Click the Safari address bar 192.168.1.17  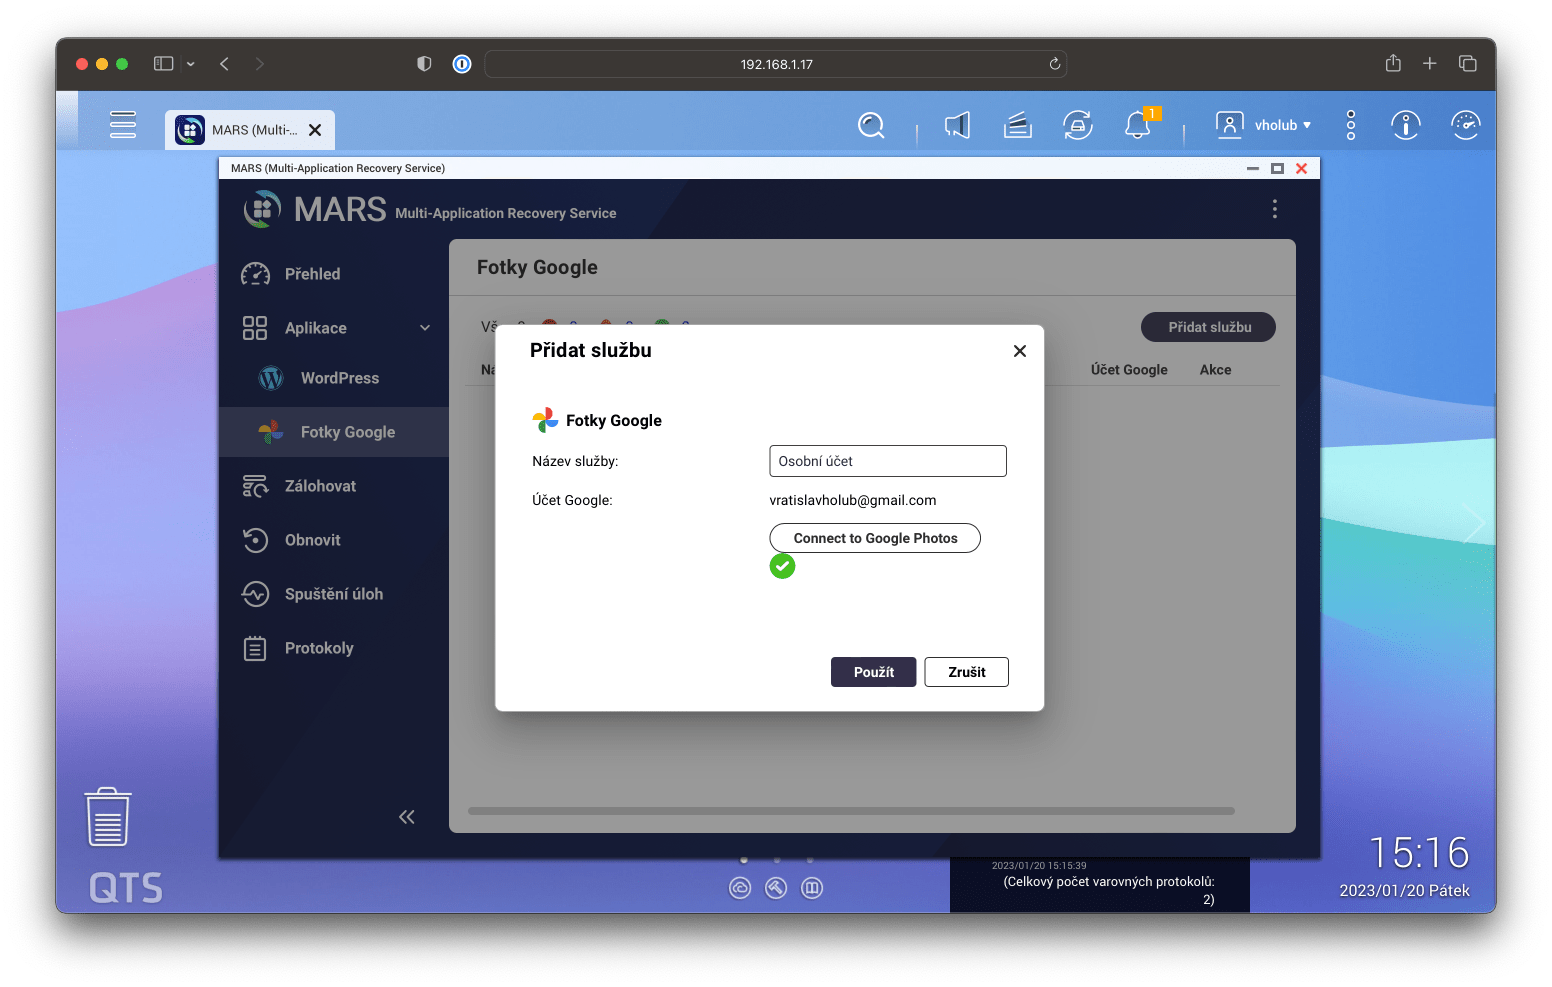[776, 64]
